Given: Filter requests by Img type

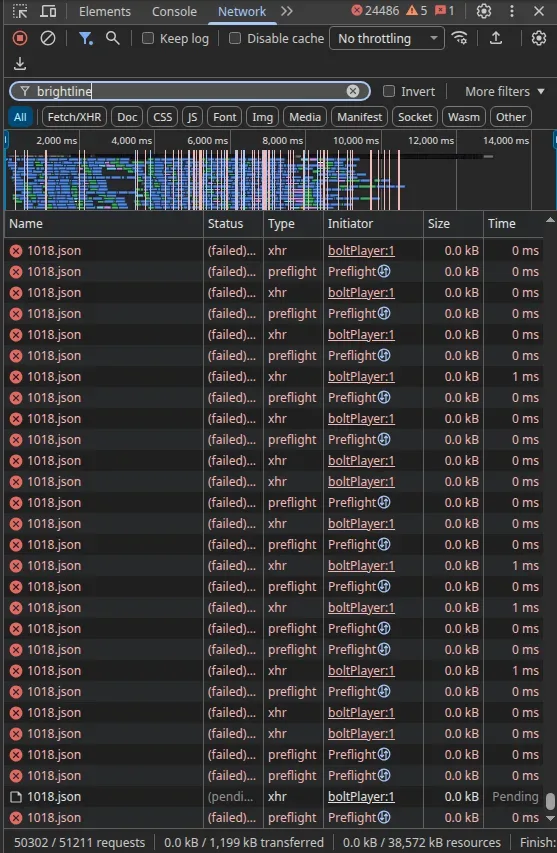Looking at the screenshot, I should coord(262,117).
